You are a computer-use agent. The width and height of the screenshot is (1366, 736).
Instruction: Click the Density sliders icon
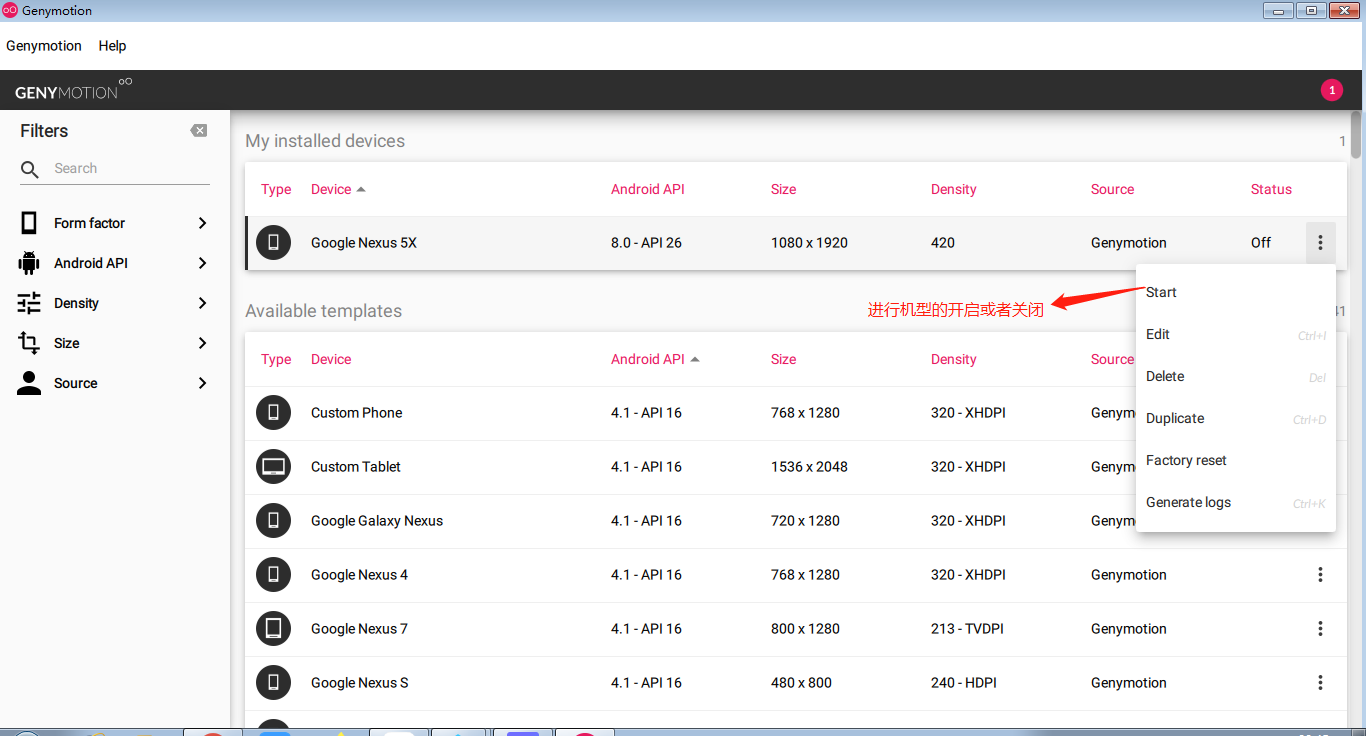29,303
